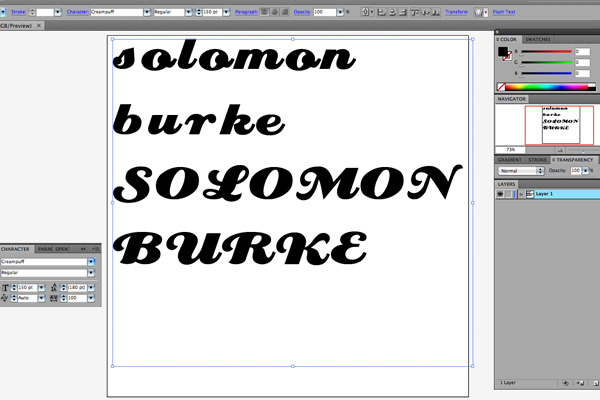The width and height of the screenshot is (600, 400).
Task: Expand Regular font style dropdown in control bar
Action: point(188,12)
